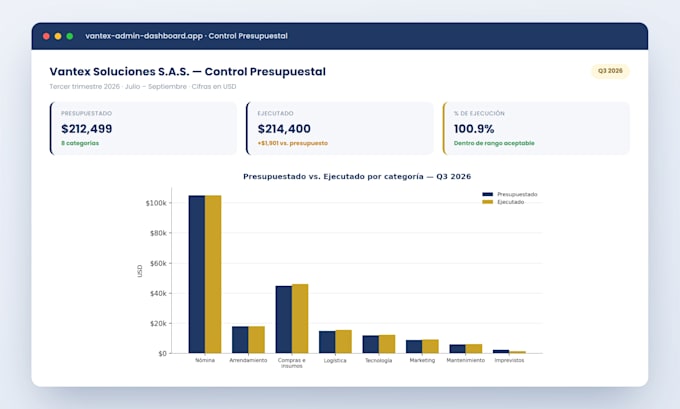Click the 8 categorías label
Viewport: 680px width, 409px height.
click(x=80, y=143)
